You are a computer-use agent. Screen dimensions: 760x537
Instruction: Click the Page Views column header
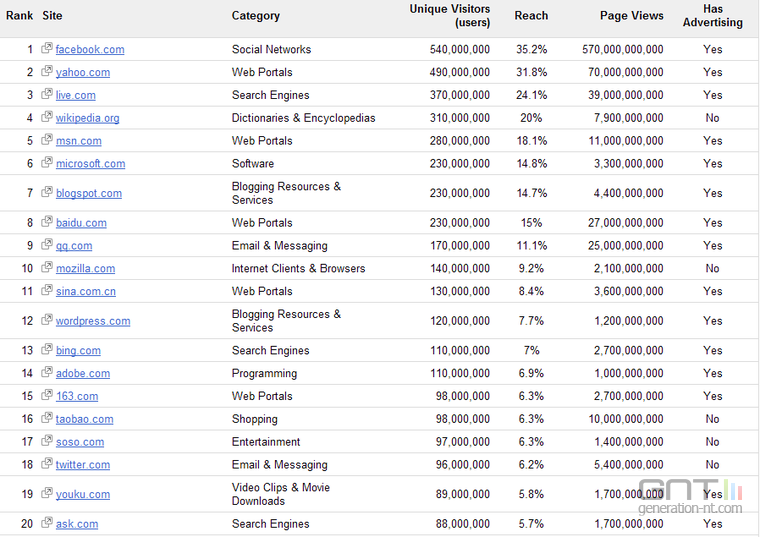(x=632, y=16)
